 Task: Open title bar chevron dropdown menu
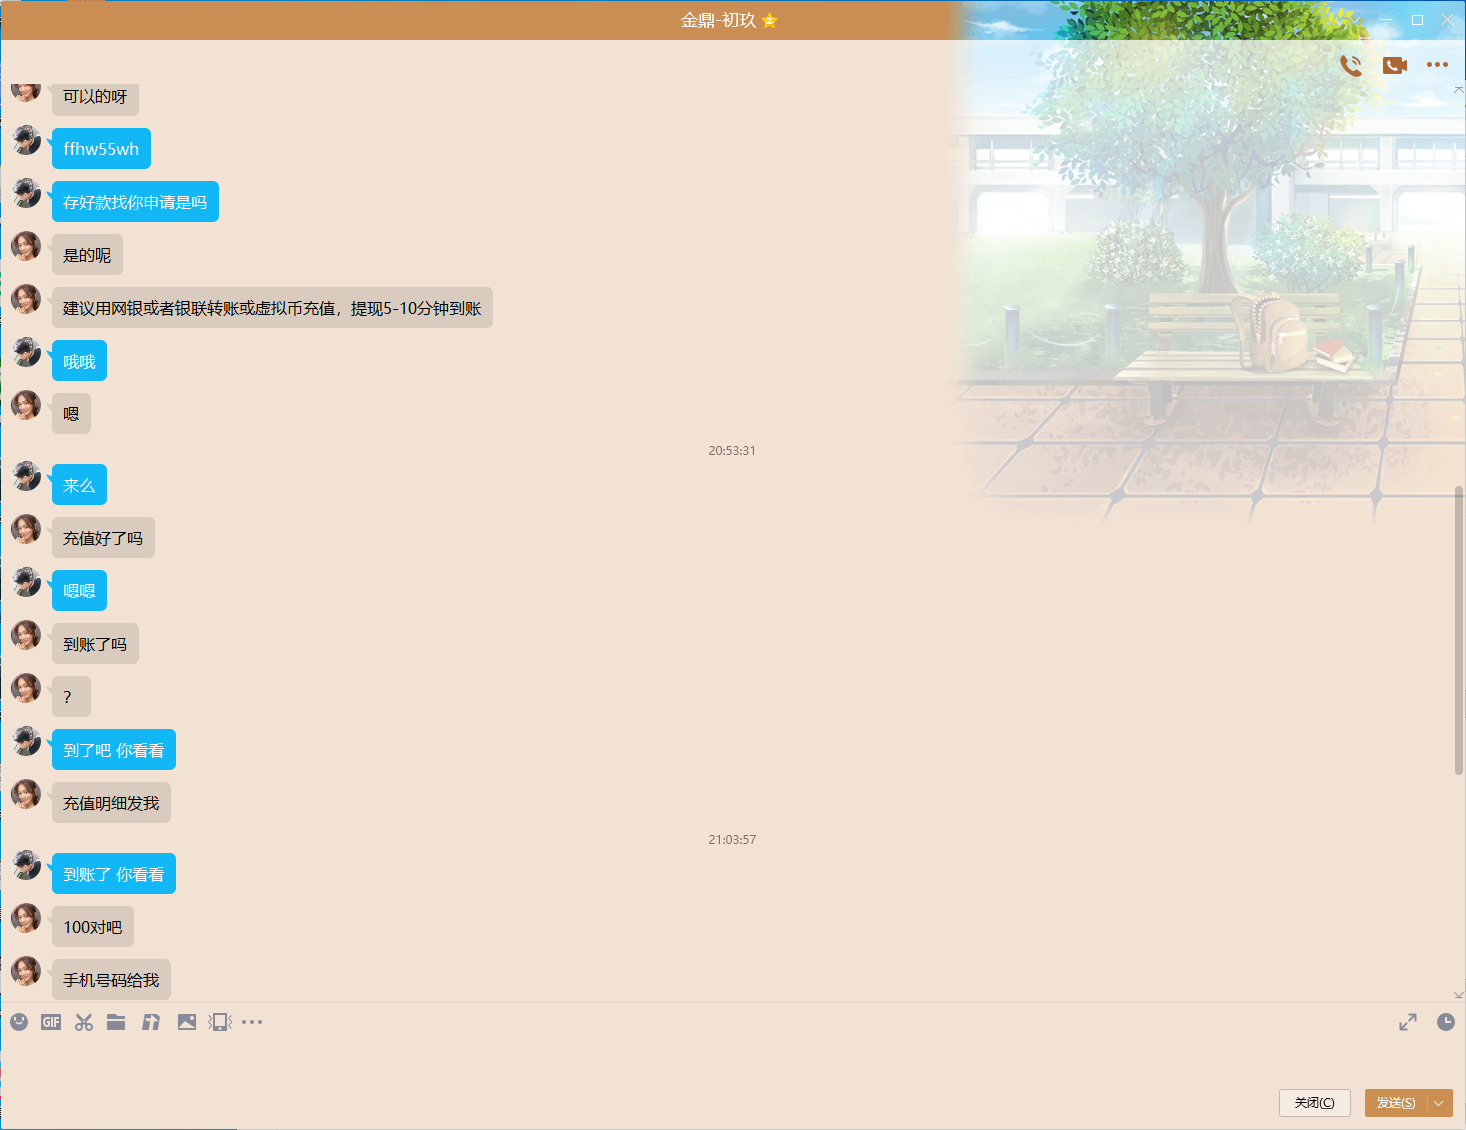(x=1354, y=20)
